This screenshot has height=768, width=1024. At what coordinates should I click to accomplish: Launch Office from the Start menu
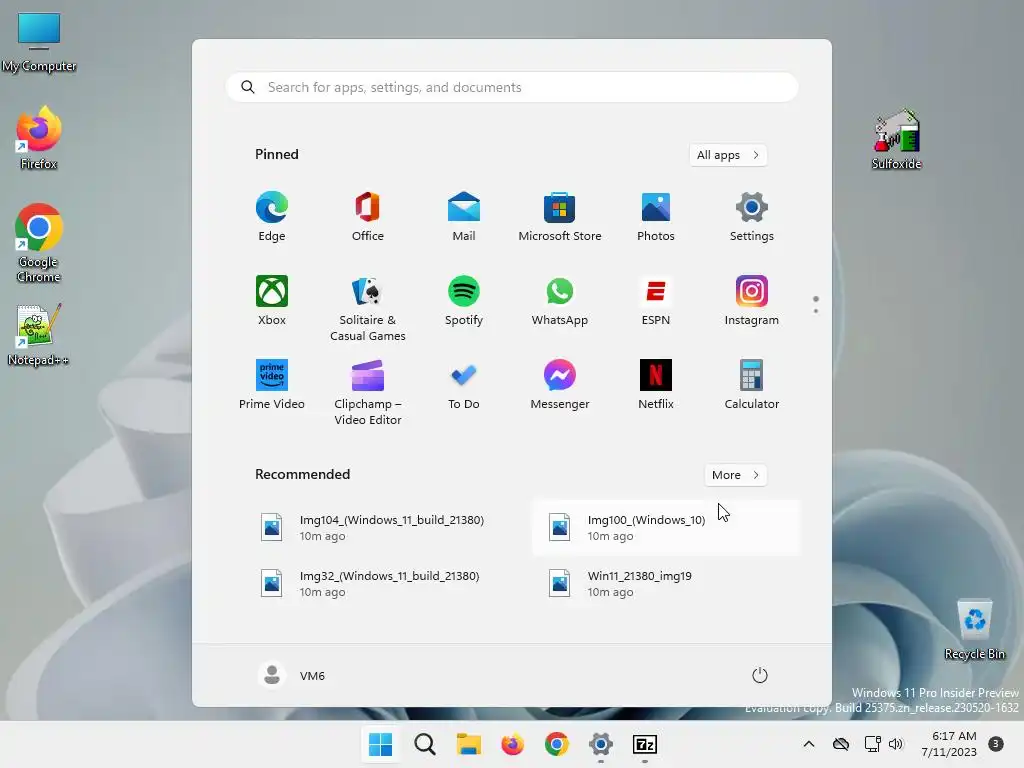[368, 217]
